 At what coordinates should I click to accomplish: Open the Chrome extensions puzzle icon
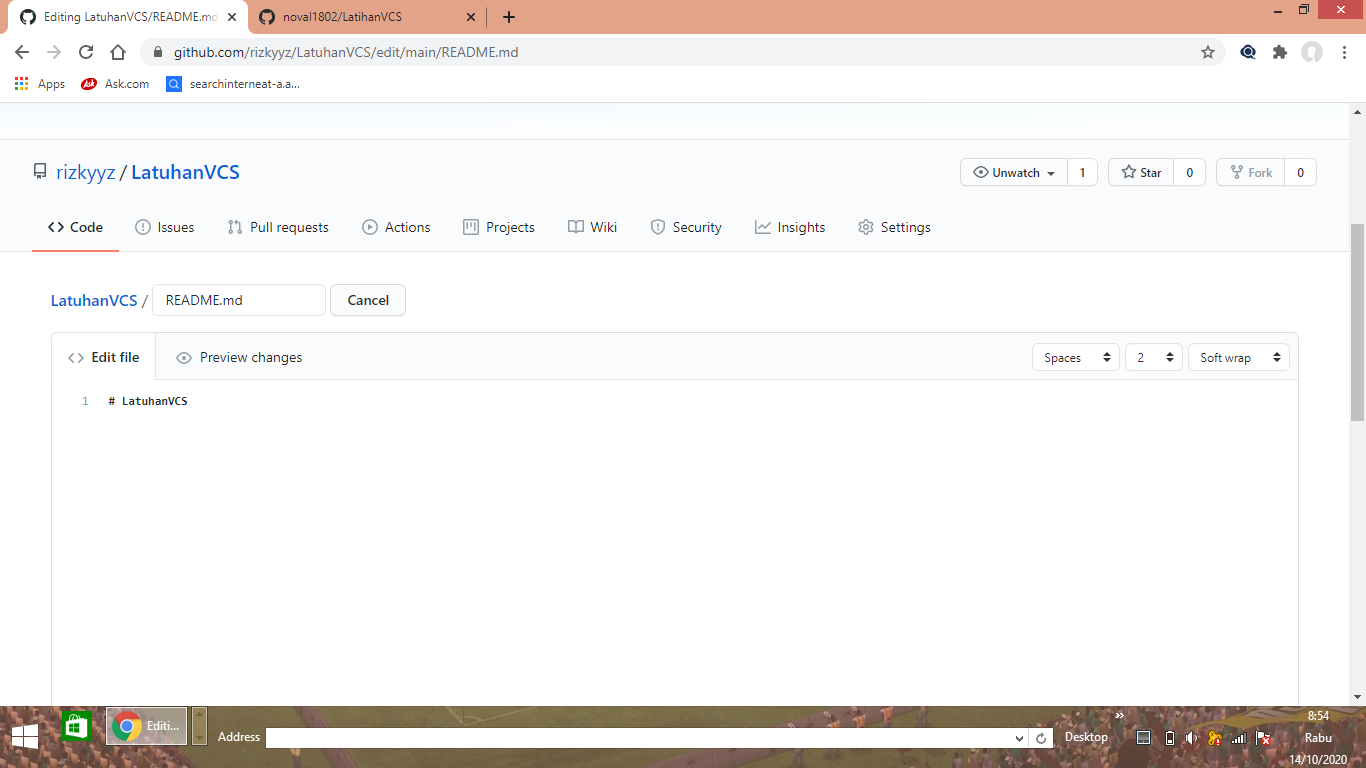click(1280, 52)
